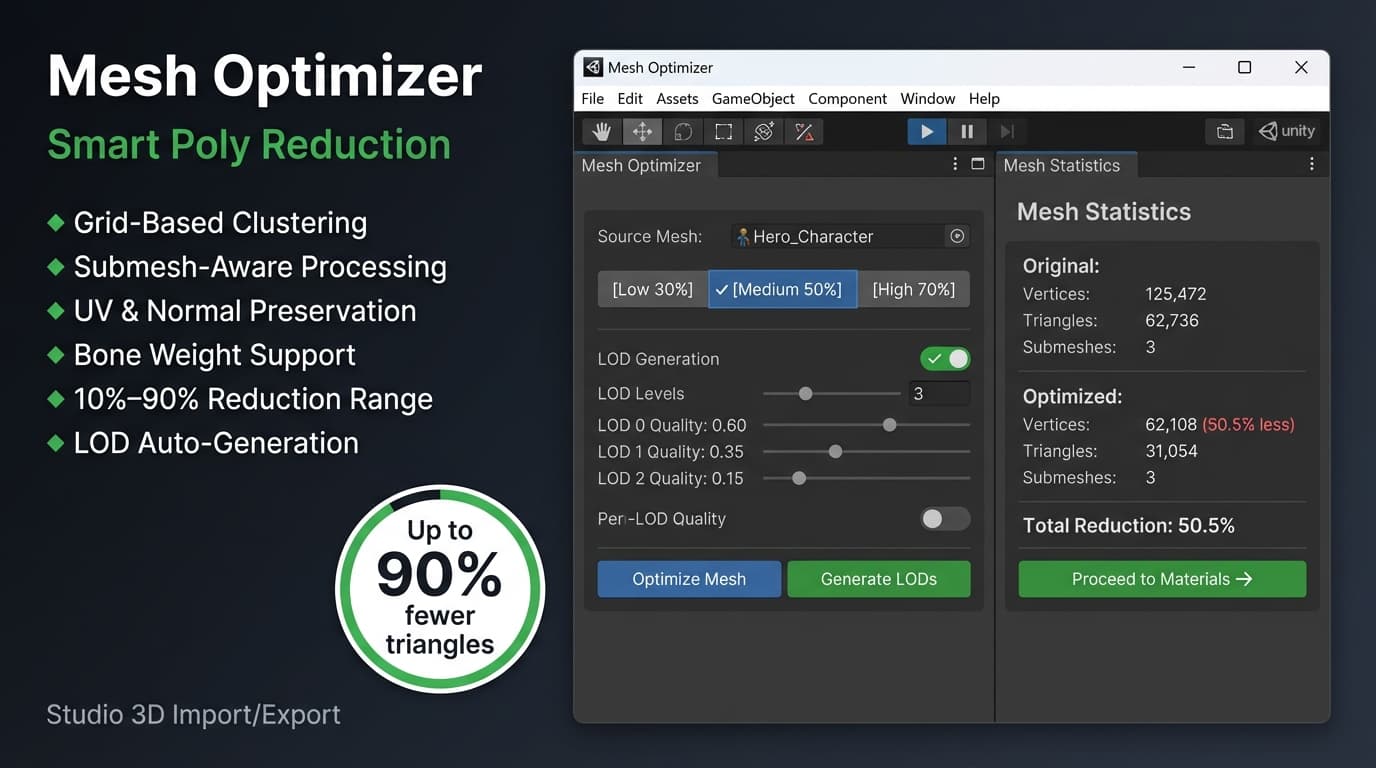Viewport: 1376px width, 768px height.
Task: Select the combined Transform tool
Action: click(x=763, y=131)
